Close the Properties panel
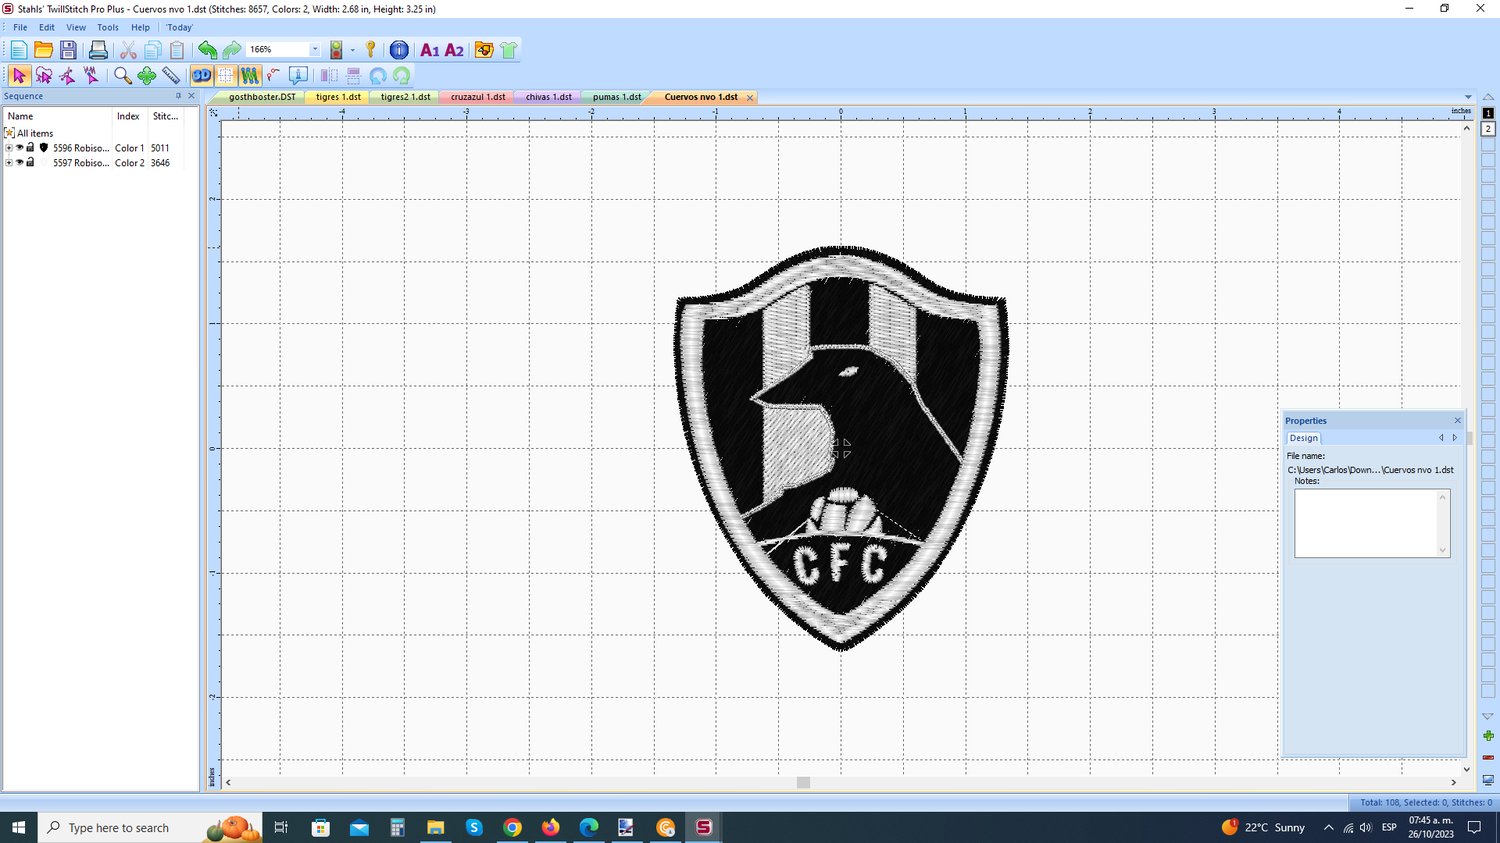This screenshot has width=1500, height=843. (1457, 420)
